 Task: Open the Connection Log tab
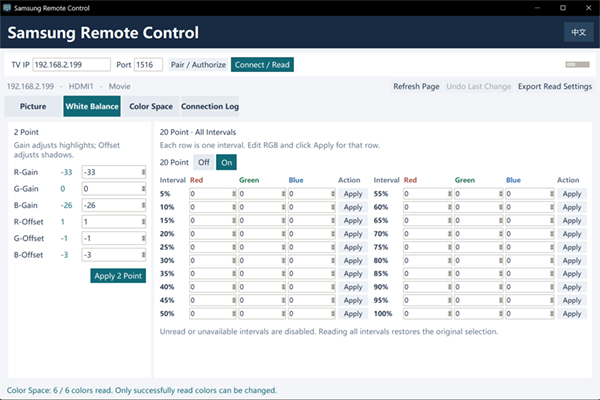(210, 106)
